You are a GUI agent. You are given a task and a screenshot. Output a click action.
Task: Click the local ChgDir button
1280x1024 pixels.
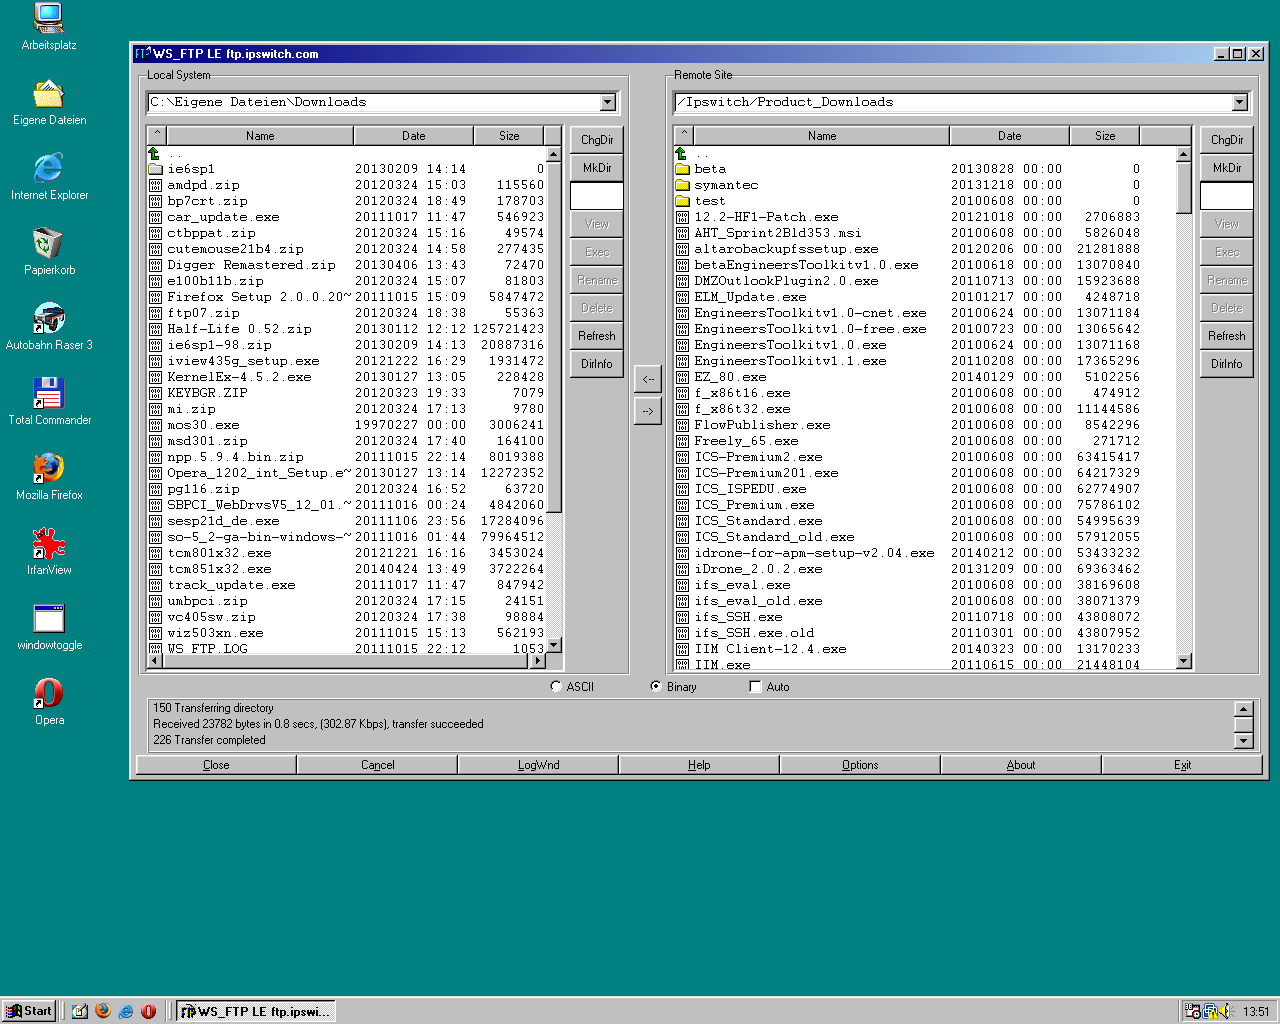click(597, 140)
